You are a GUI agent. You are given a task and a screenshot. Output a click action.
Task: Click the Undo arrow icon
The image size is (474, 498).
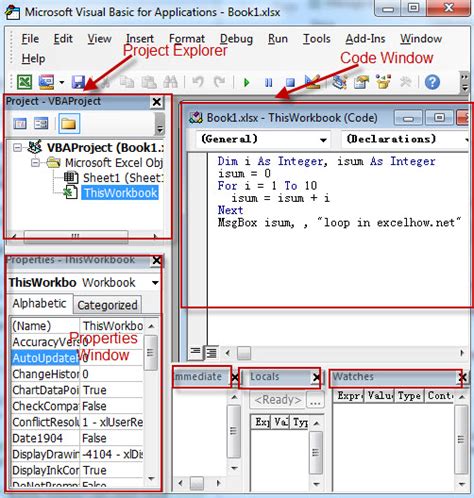tap(198, 82)
